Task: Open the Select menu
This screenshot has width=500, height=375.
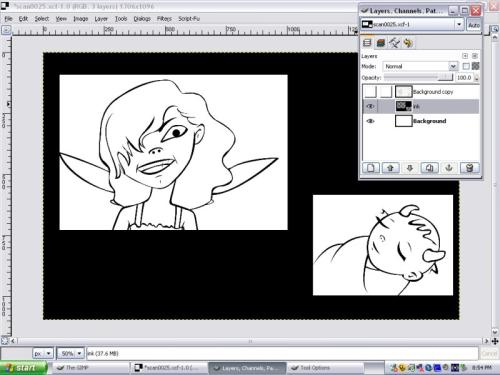Action: tap(42, 19)
